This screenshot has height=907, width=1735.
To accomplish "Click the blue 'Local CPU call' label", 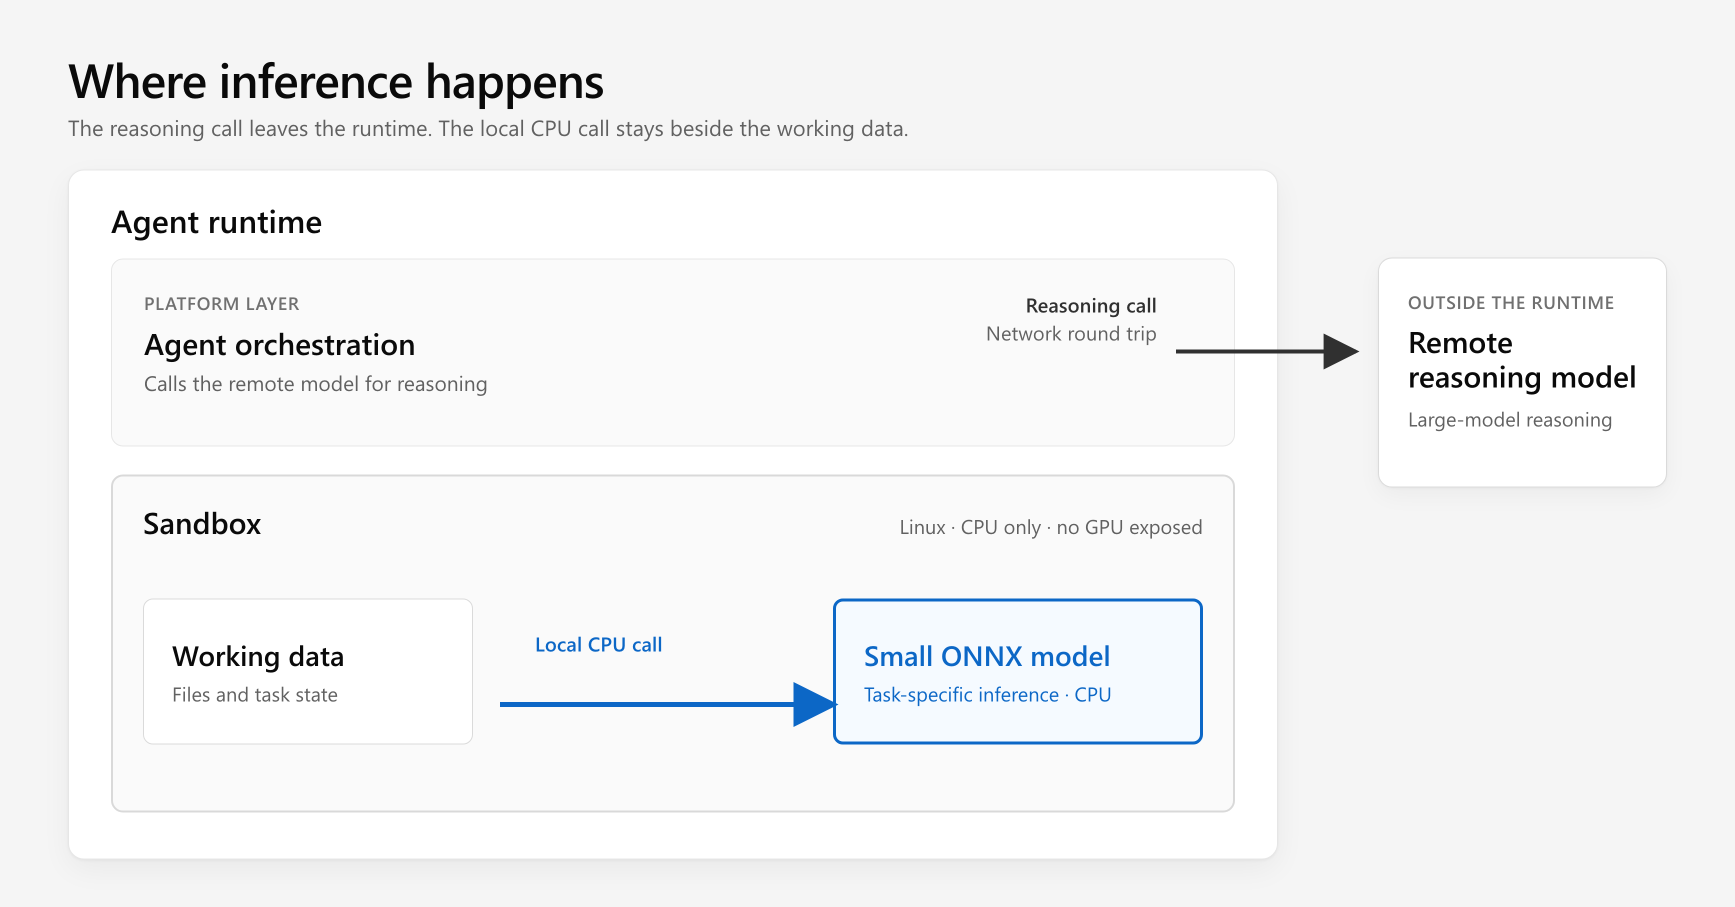I will [x=599, y=645].
